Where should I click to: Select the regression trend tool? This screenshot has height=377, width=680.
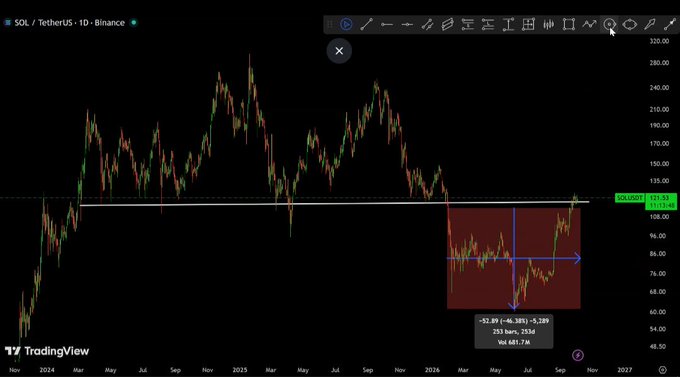point(447,25)
